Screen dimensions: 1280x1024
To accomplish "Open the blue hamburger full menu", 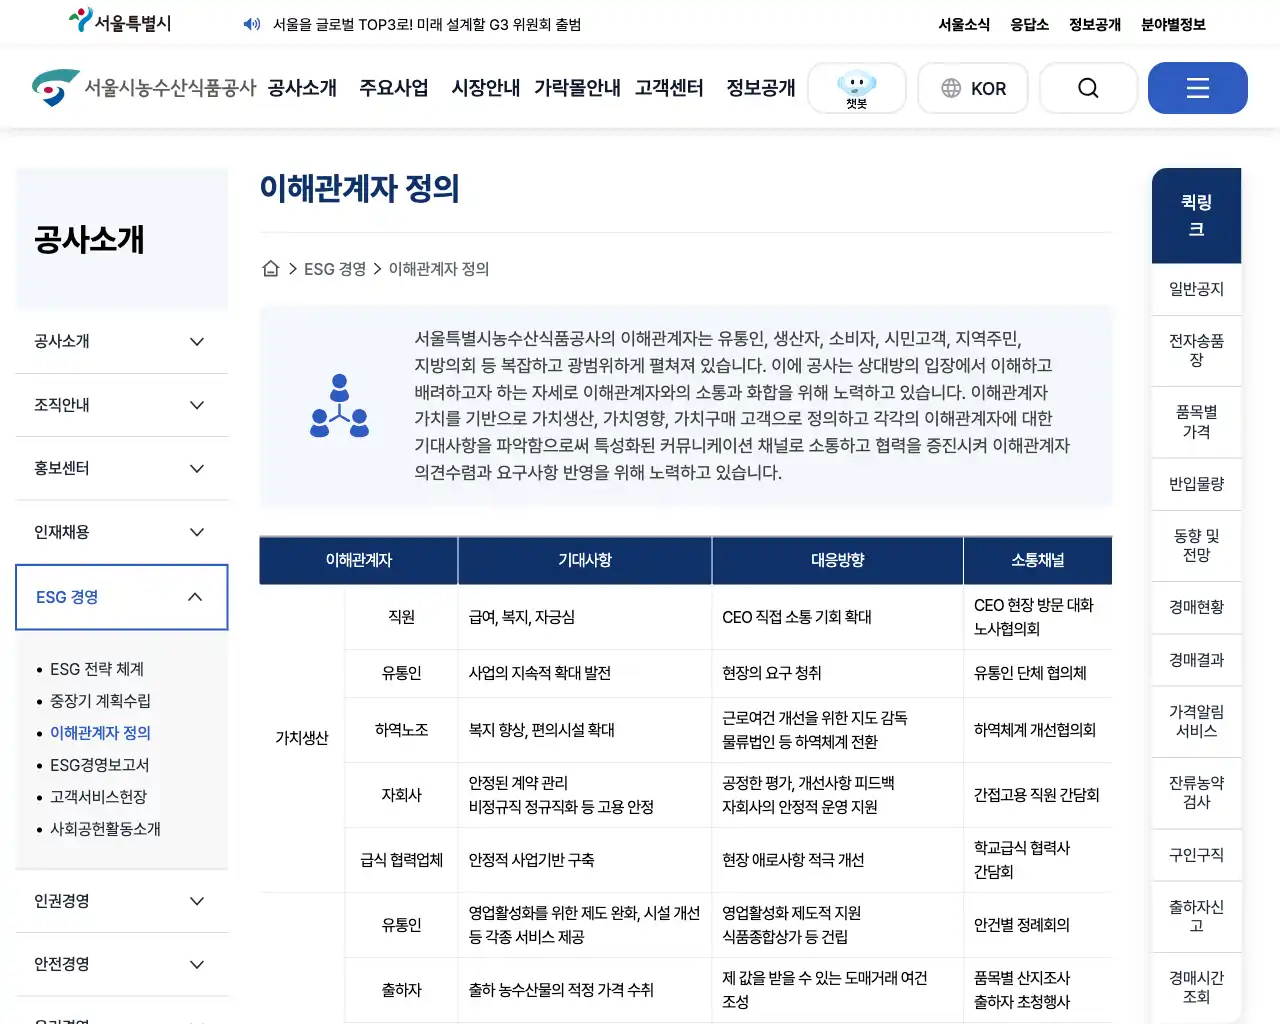I will tap(1198, 88).
